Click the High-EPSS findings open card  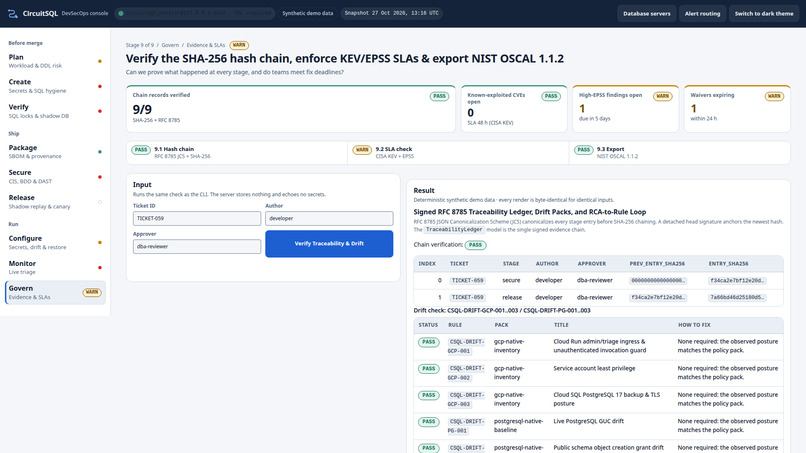point(626,108)
